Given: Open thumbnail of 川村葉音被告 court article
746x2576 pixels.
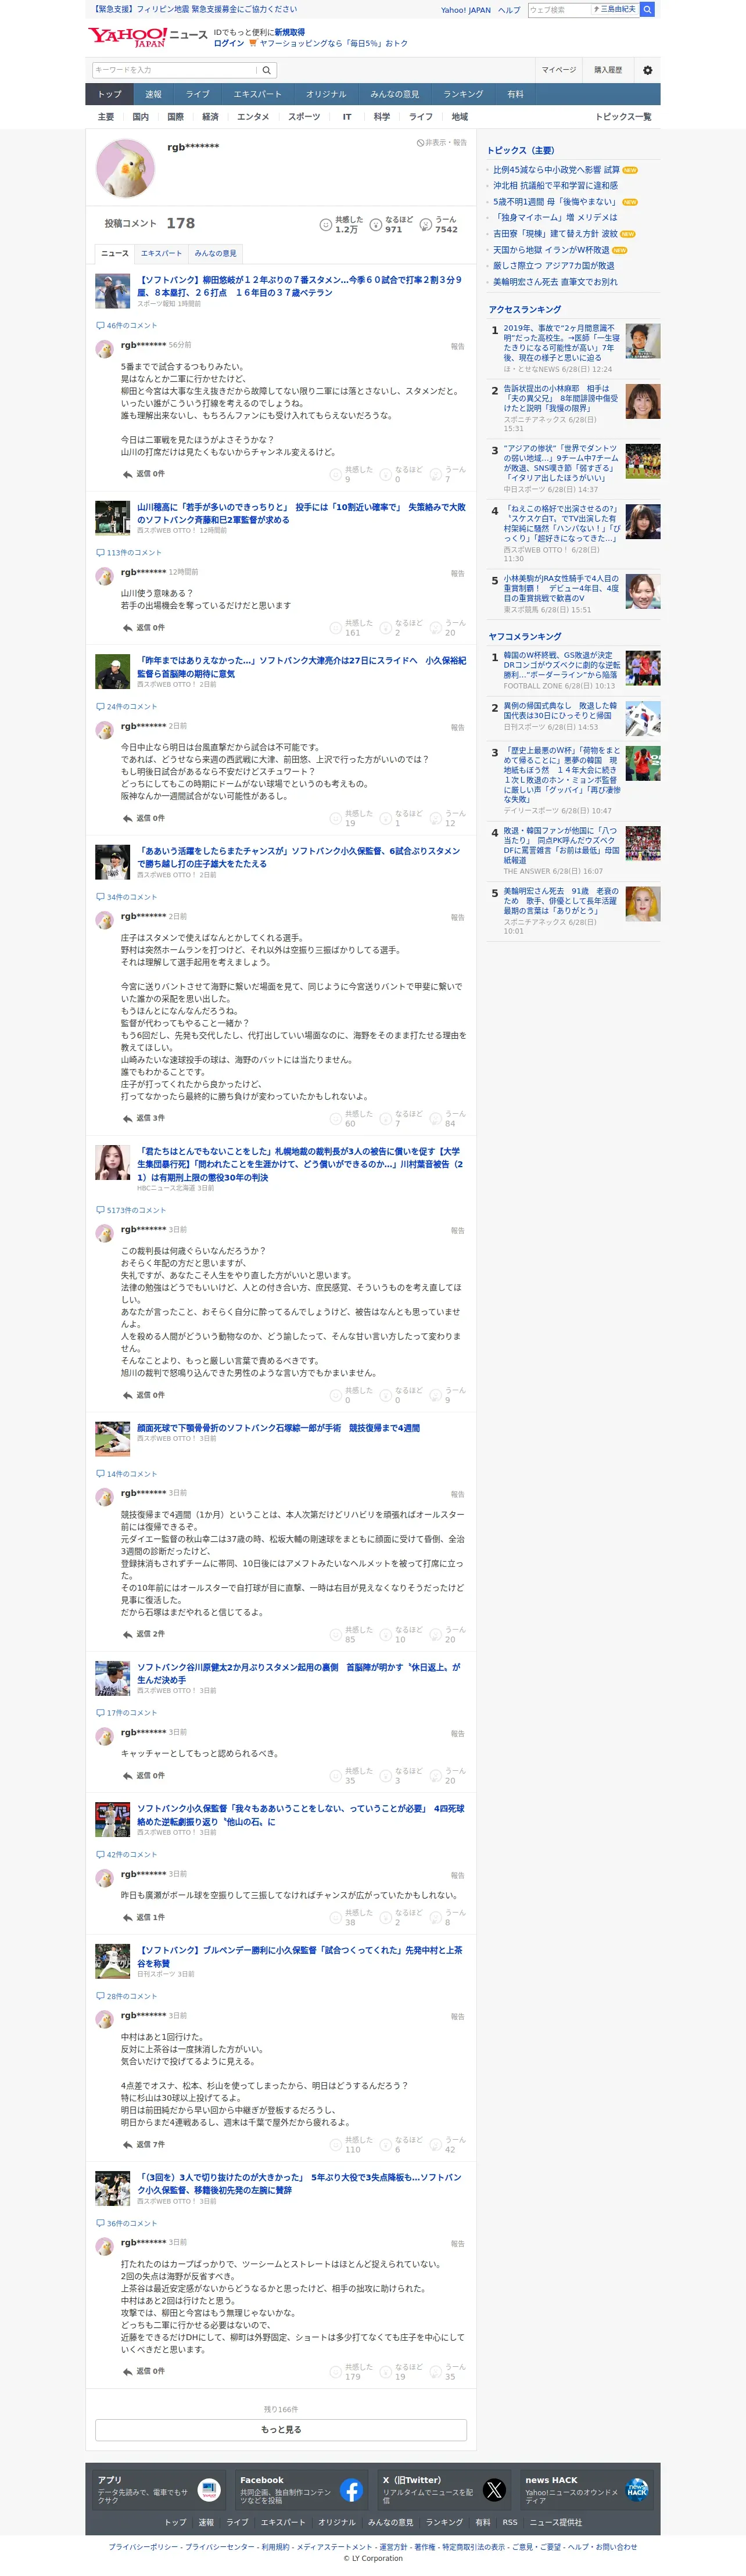Looking at the screenshot, I should coord(112,1163).
